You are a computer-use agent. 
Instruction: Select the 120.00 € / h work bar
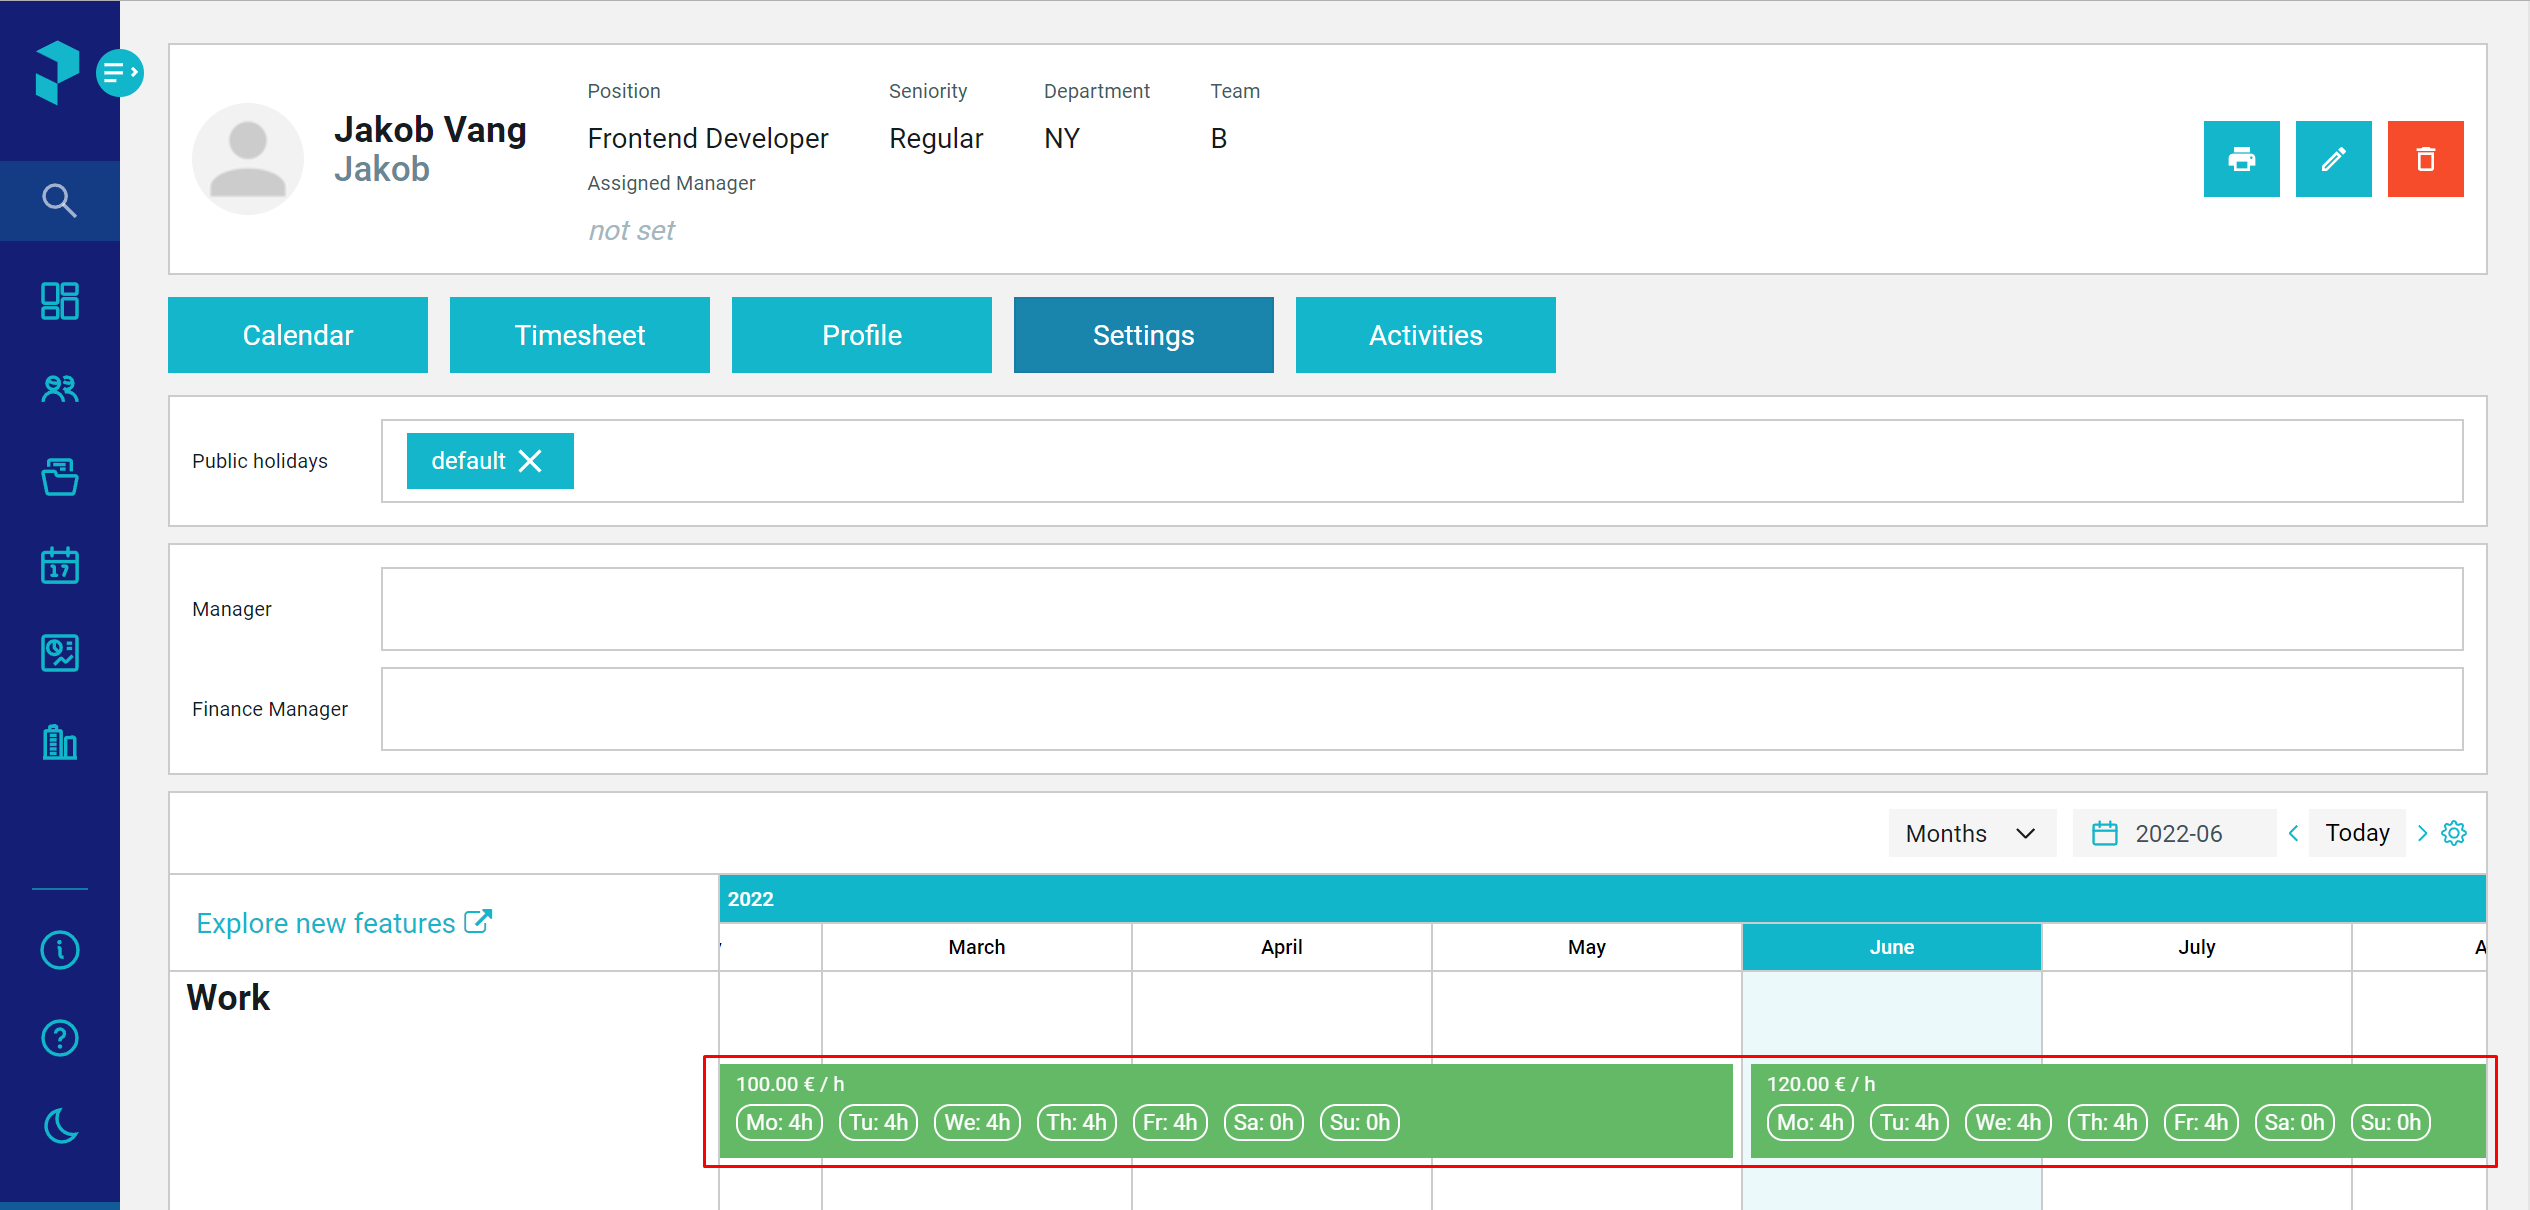coord(2118,1111)
